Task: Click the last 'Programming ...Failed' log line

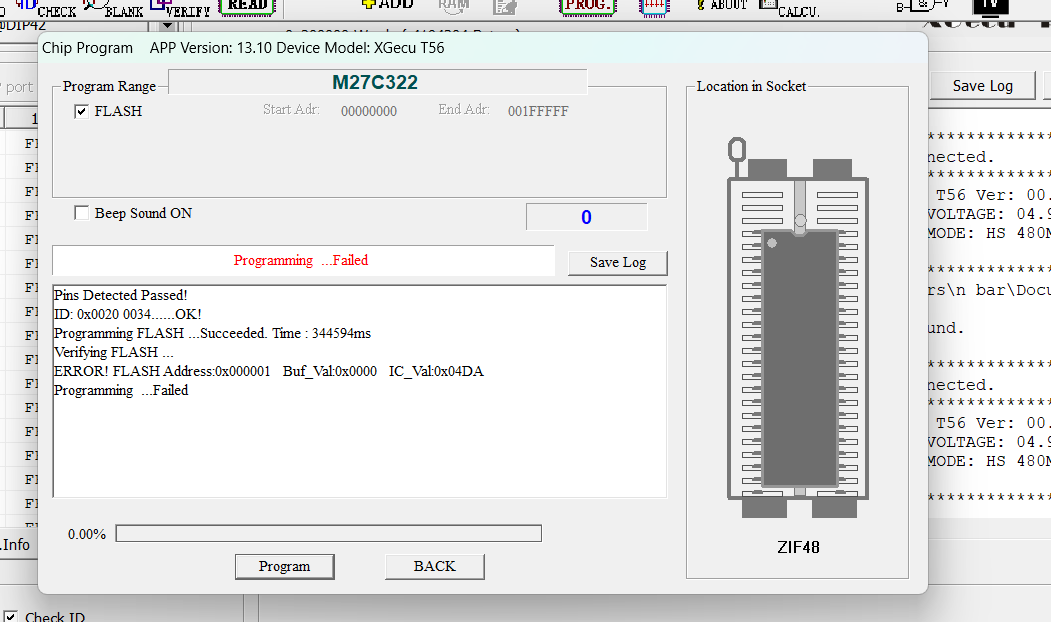Action: [121, 390]
